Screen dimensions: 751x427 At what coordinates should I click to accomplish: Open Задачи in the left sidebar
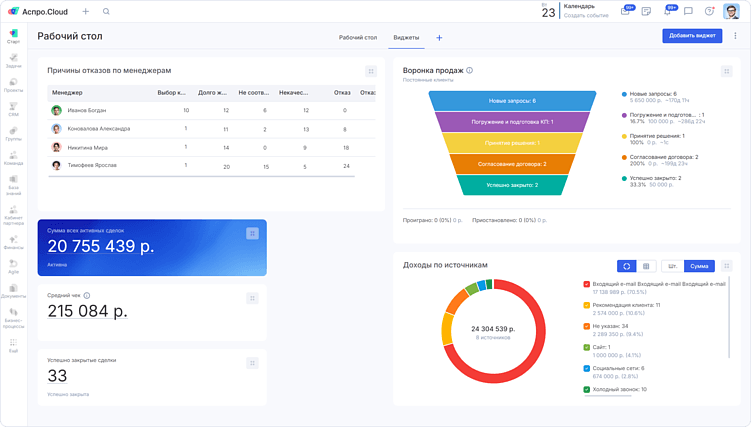click(x=13, y=59)
